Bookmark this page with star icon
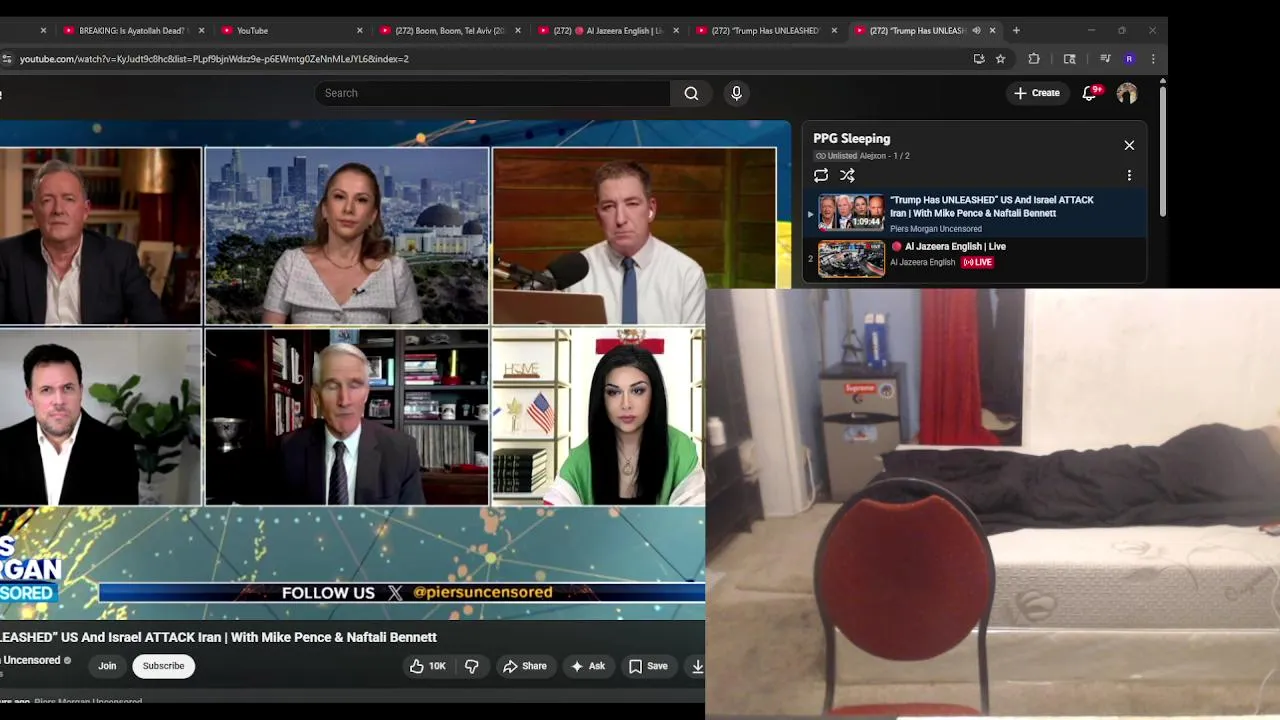The height and width of the screenshot is (720, 1280). [x=1000, y=59]
